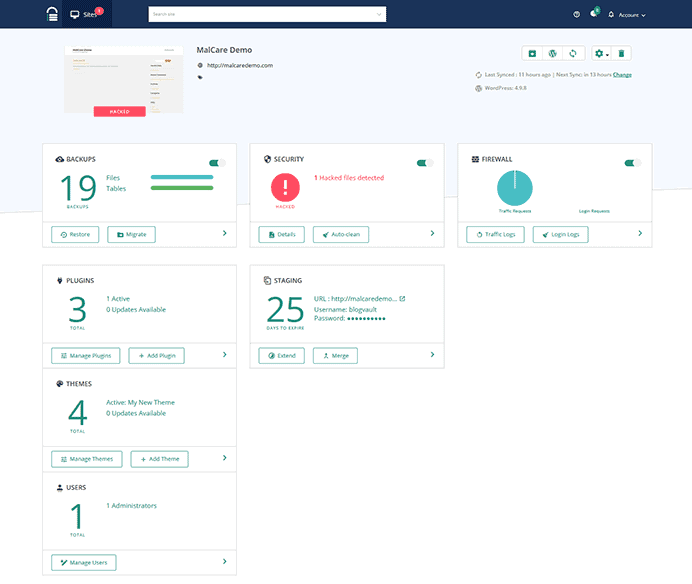Viewport: 692px width, 584px height.
Task: Expand the Security card chevron
Action: [432, 233]
